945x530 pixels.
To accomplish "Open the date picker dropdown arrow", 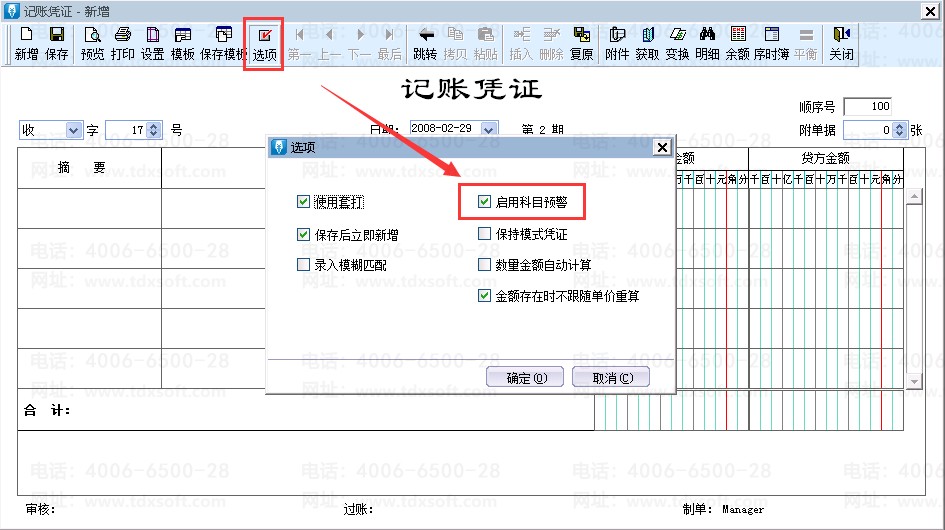I will click(x=489, y=129).
